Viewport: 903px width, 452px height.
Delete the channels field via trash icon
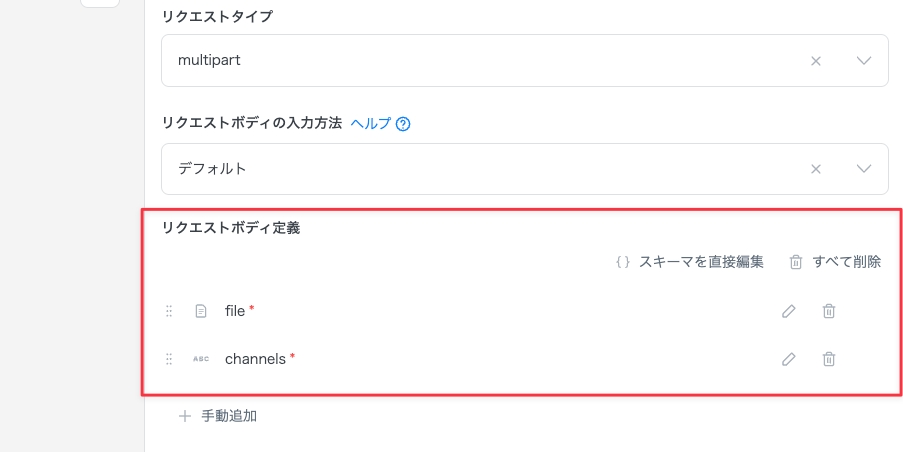click(x=829, y=359)
